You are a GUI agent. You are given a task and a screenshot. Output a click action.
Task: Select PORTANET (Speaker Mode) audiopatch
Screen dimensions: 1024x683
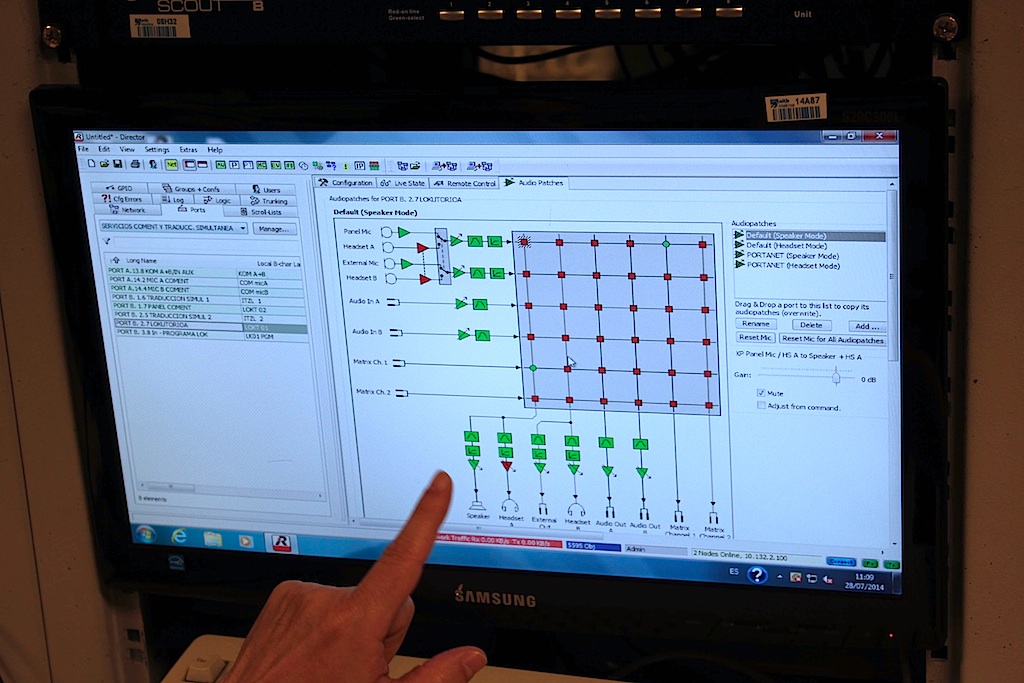tap(793, 256)
